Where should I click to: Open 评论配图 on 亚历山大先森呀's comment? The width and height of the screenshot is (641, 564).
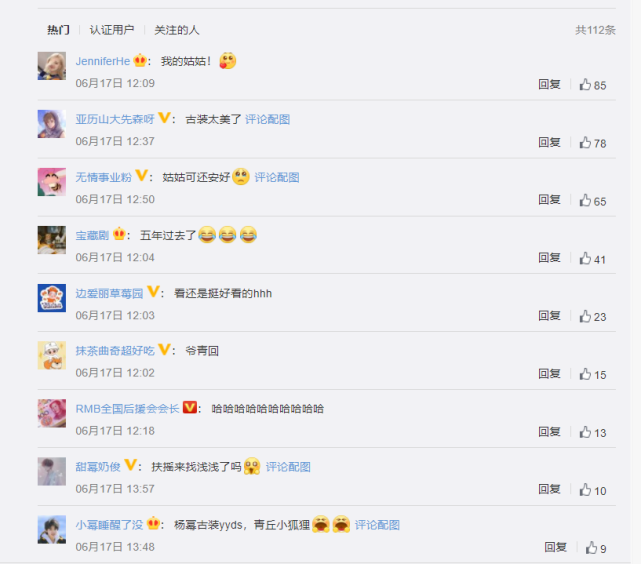(267, 119)
